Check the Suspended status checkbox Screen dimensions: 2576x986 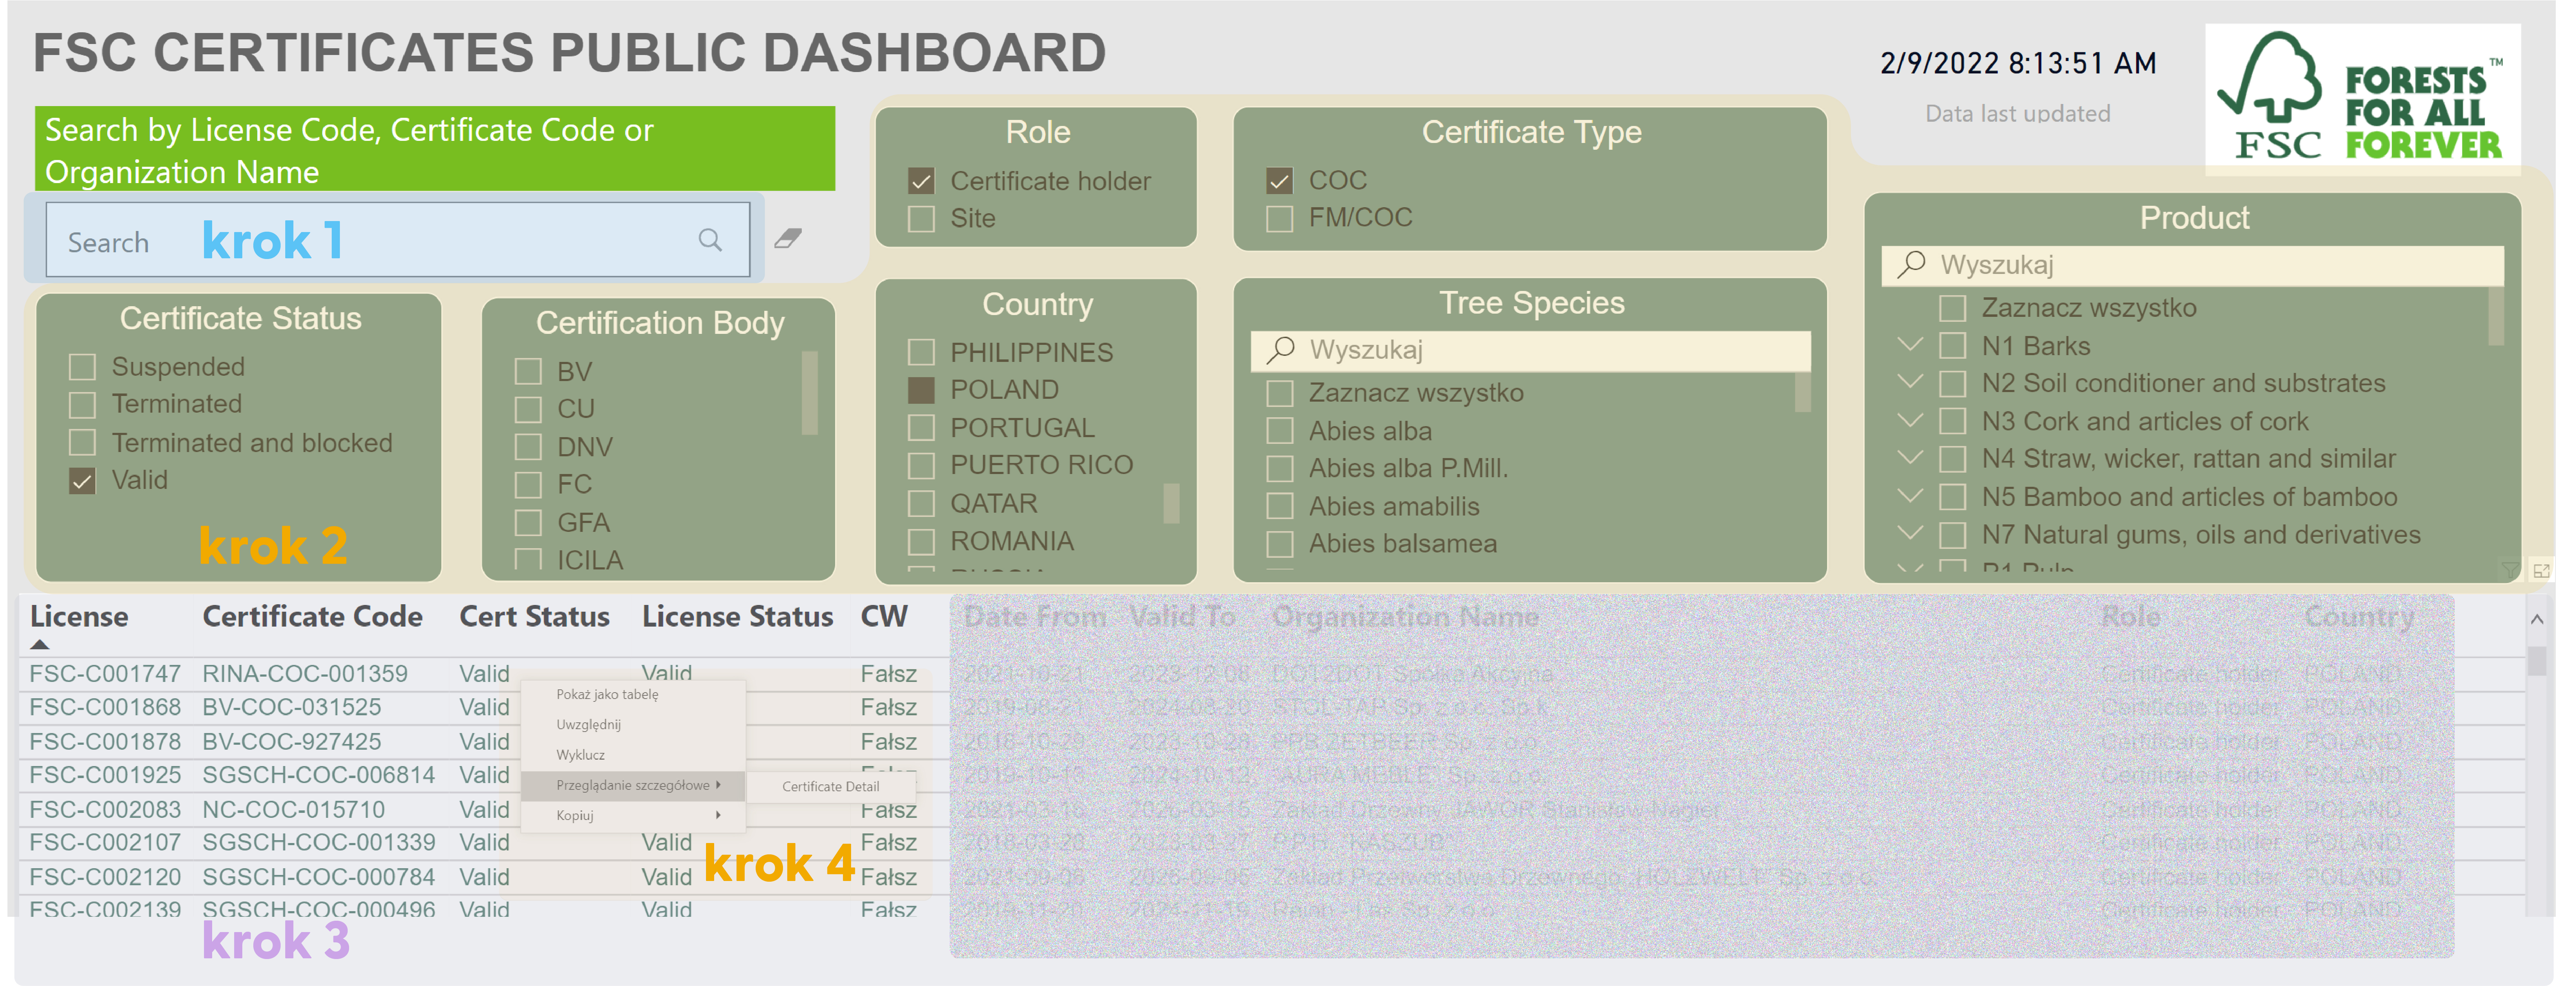click(82, 367)
